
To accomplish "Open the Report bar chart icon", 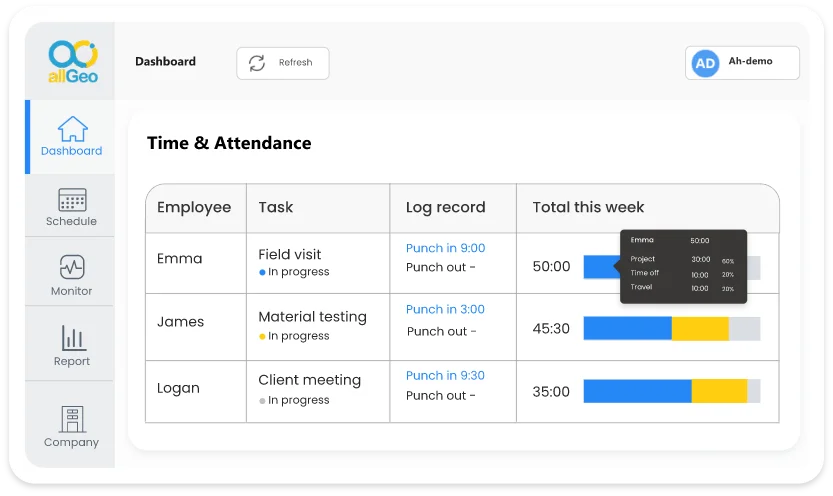I will [x=72, y=338].
